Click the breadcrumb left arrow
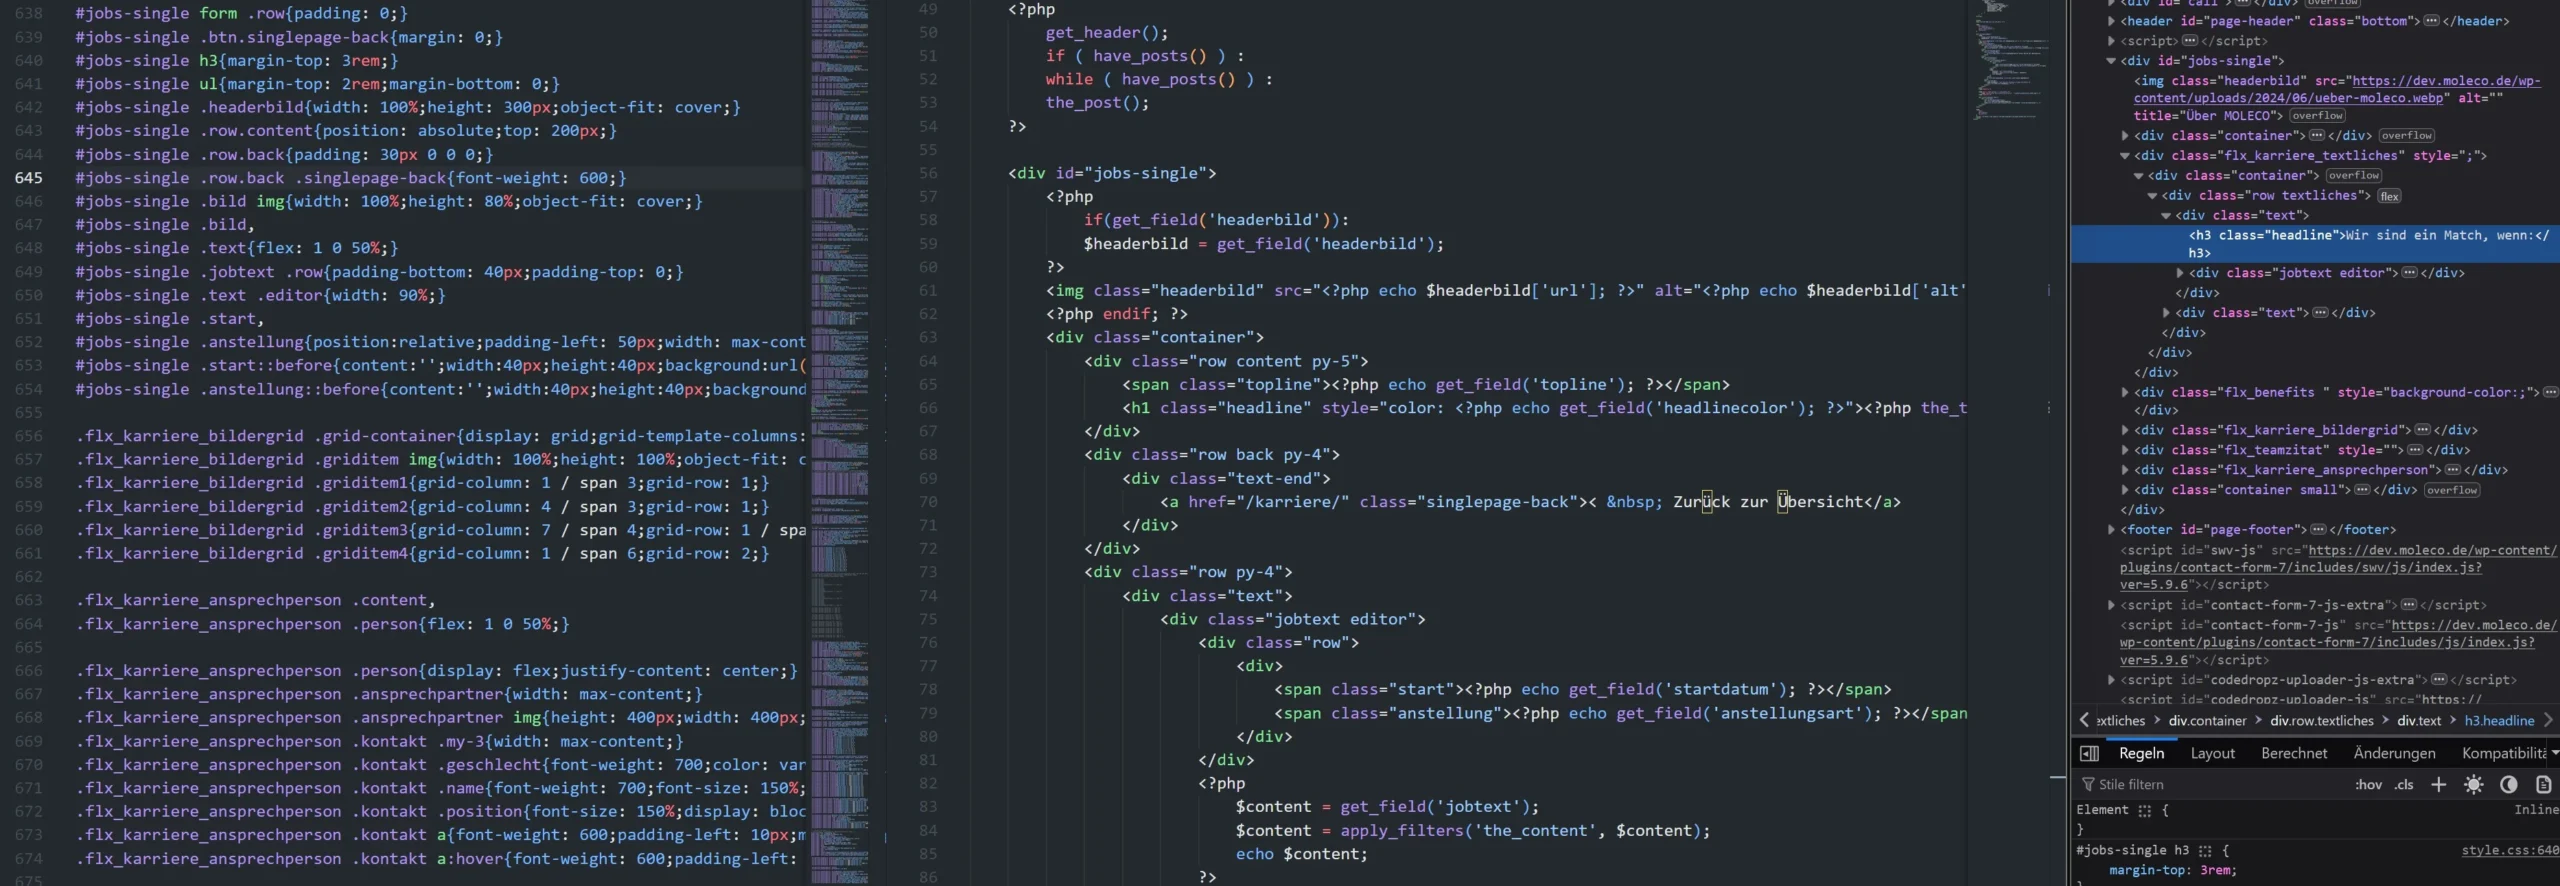Screen dimensions: 2560x886 pos(2084,720)
